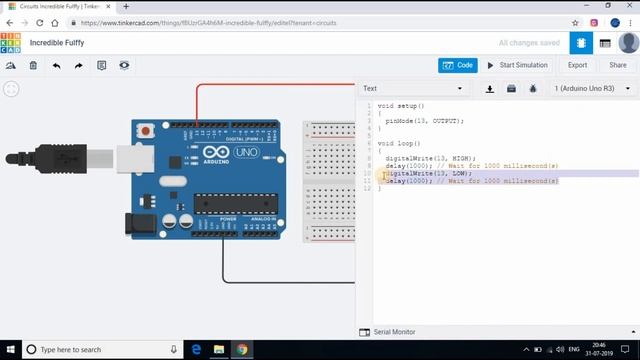Open the Chrome menu three dots
Image resolution: width=640 pixels, height=360 pixels.
(x=631, y=23)
